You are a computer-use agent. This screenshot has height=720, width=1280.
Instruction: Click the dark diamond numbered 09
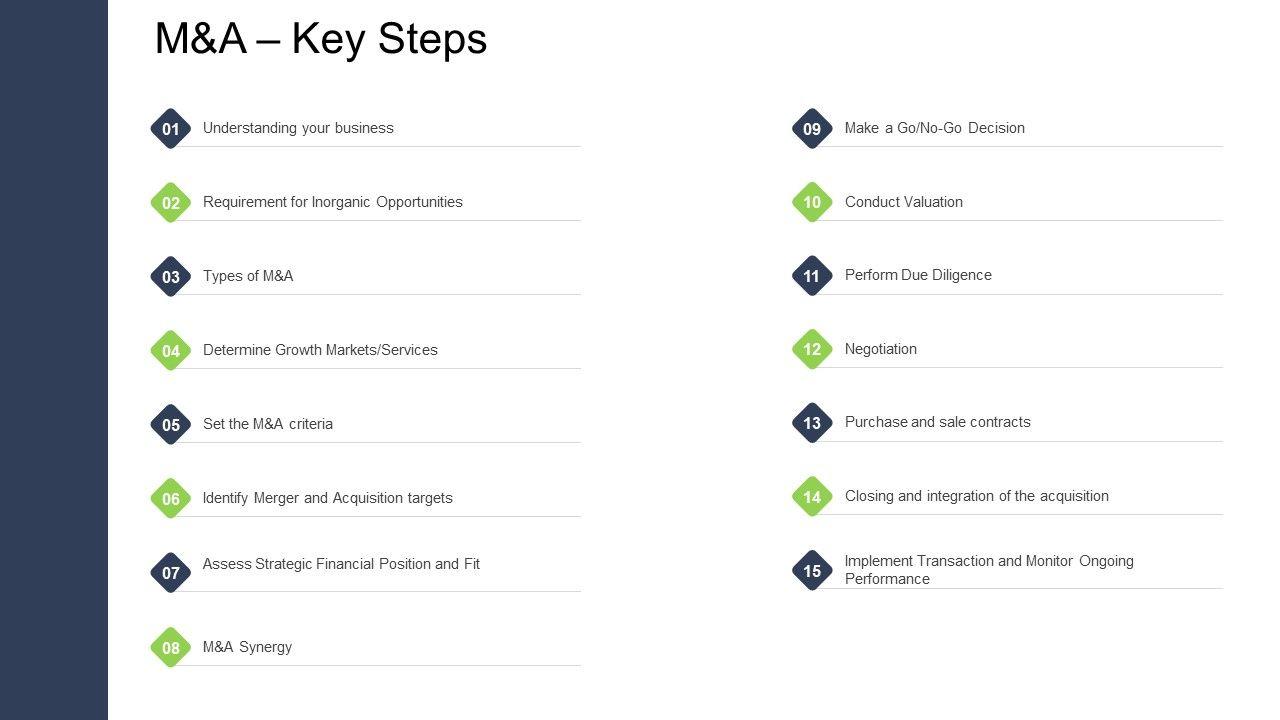(x=812, y=129)
